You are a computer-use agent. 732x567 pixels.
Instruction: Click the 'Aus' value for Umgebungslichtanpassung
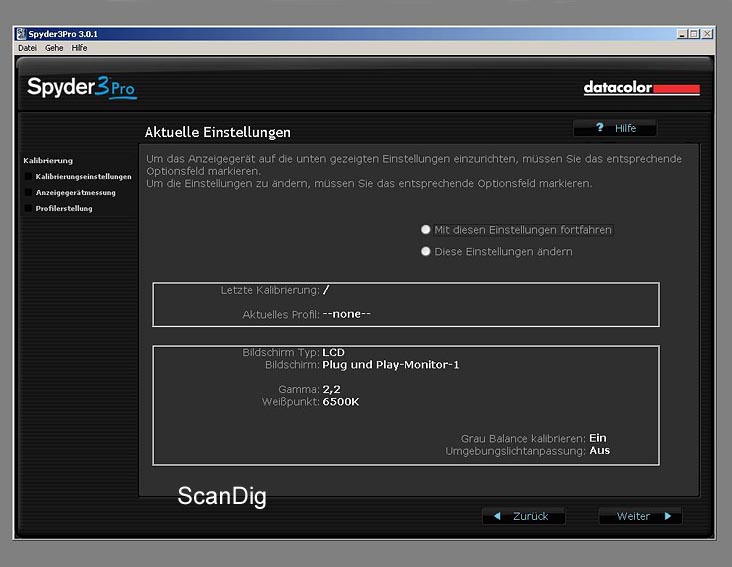click(599, 451)
